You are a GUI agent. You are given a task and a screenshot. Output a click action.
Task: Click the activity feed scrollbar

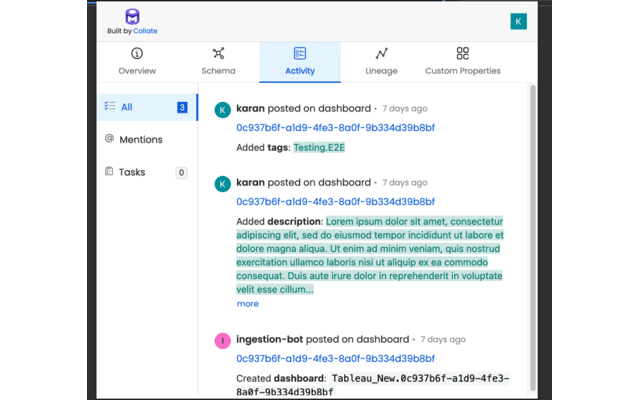point(533,238)
